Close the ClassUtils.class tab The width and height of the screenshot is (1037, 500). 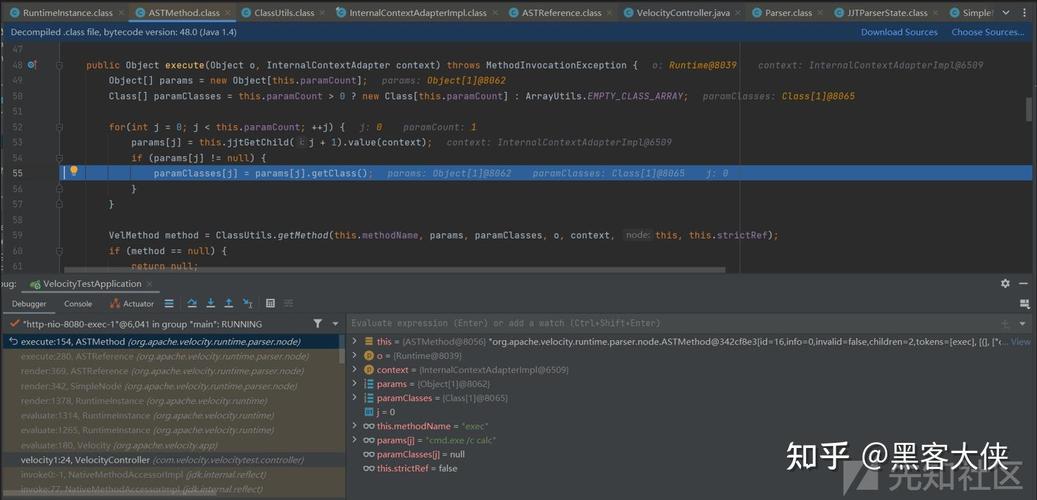(x=322, y=13)
